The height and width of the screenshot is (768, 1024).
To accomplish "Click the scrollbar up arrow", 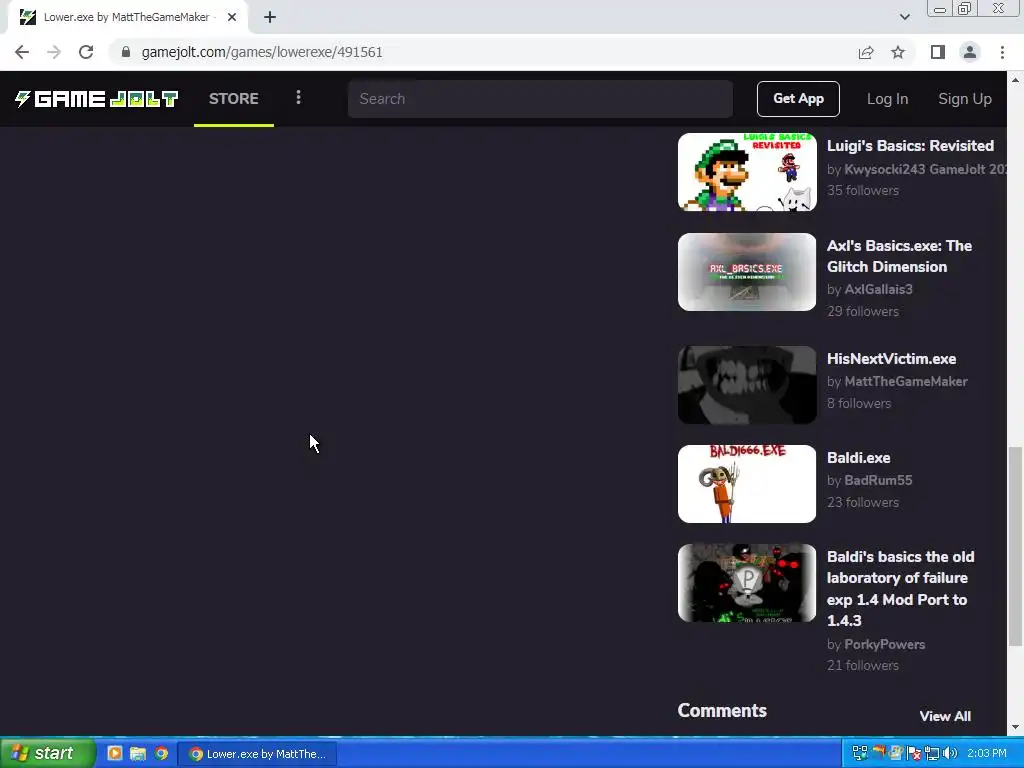I will [1015, 80].
